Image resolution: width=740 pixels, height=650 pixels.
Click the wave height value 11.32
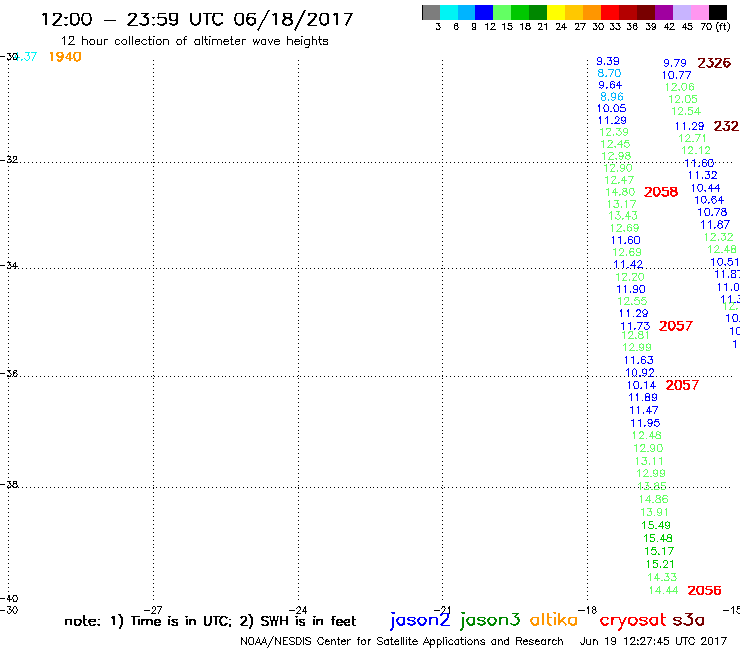703,176
